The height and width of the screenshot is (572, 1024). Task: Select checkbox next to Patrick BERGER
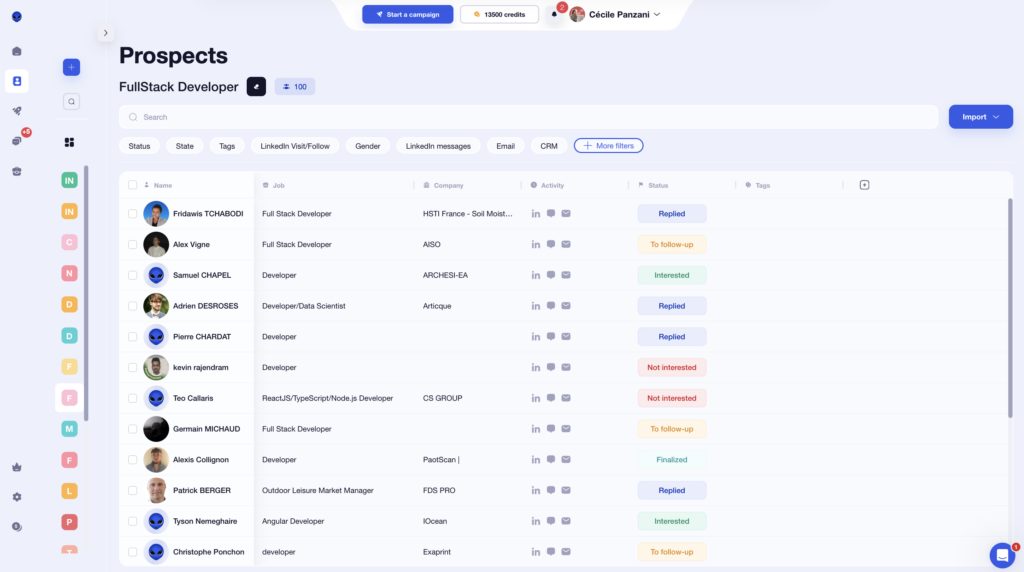tap(133, 491)
